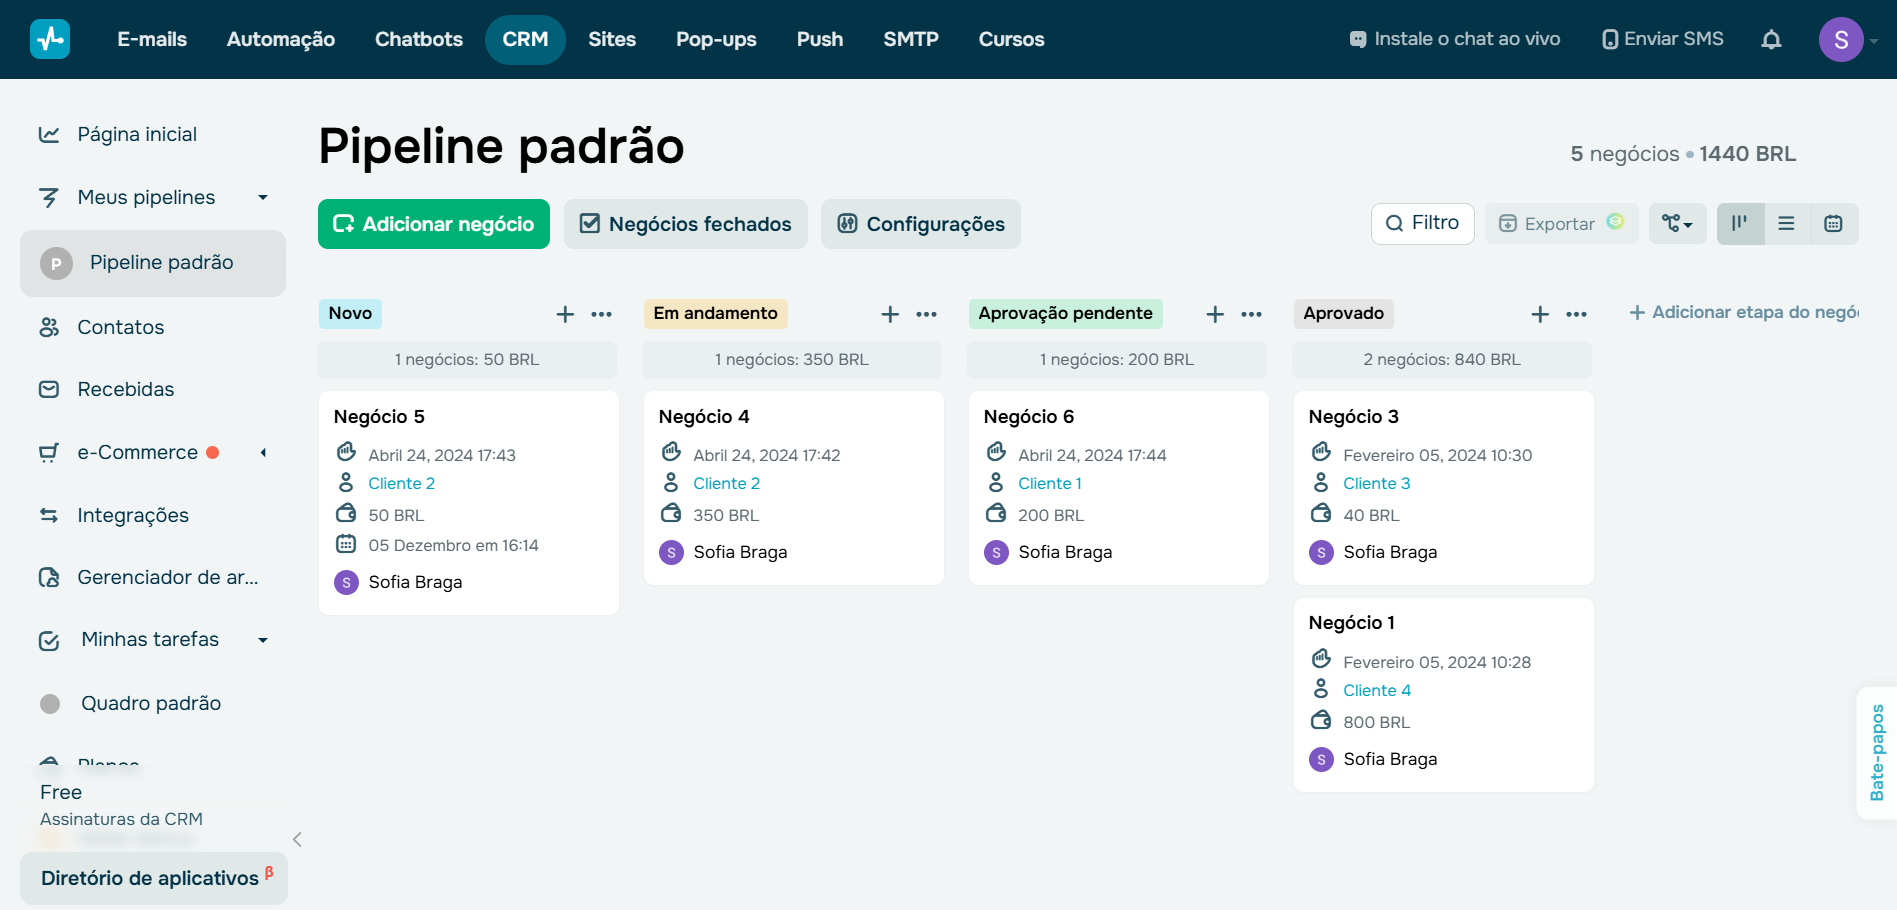Open the Negócio 3 card
This screenshot has width=1897, height=910.
1444,488
